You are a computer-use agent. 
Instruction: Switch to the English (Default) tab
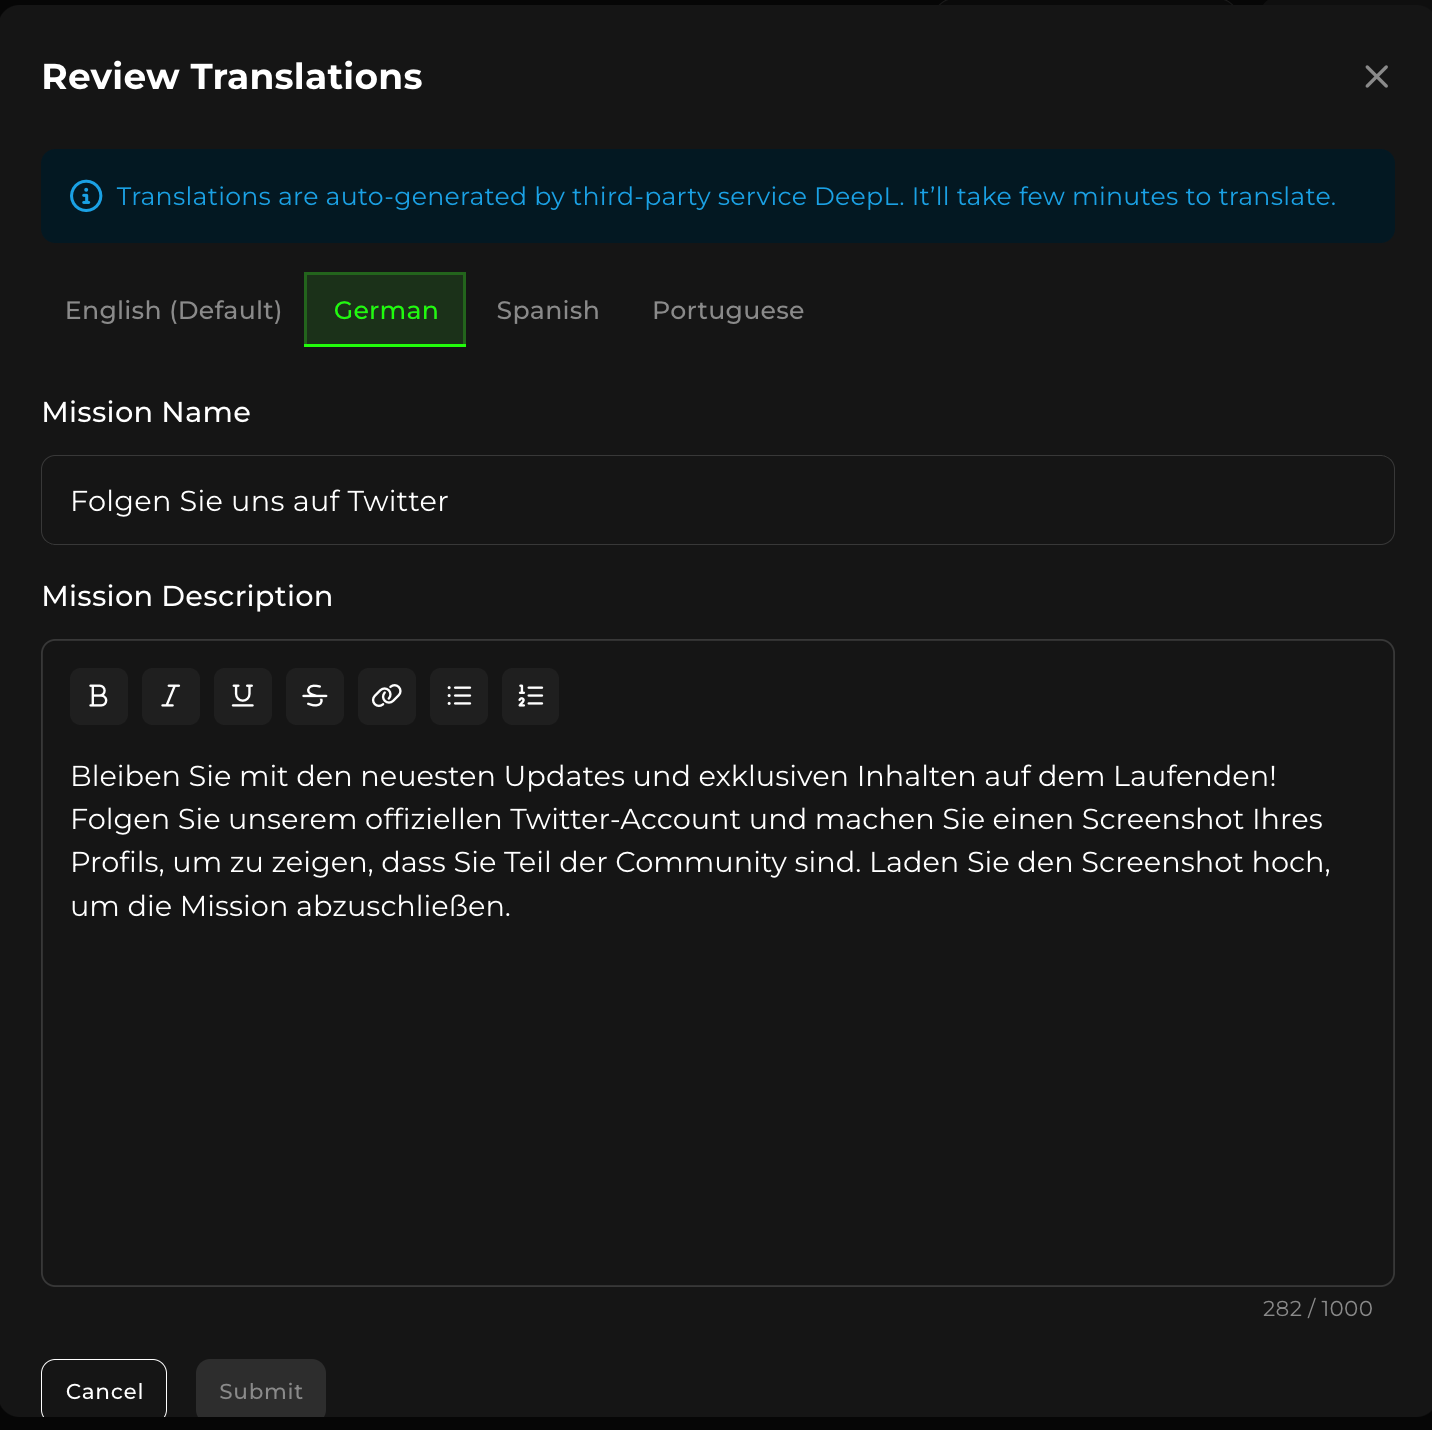[173, 311]
